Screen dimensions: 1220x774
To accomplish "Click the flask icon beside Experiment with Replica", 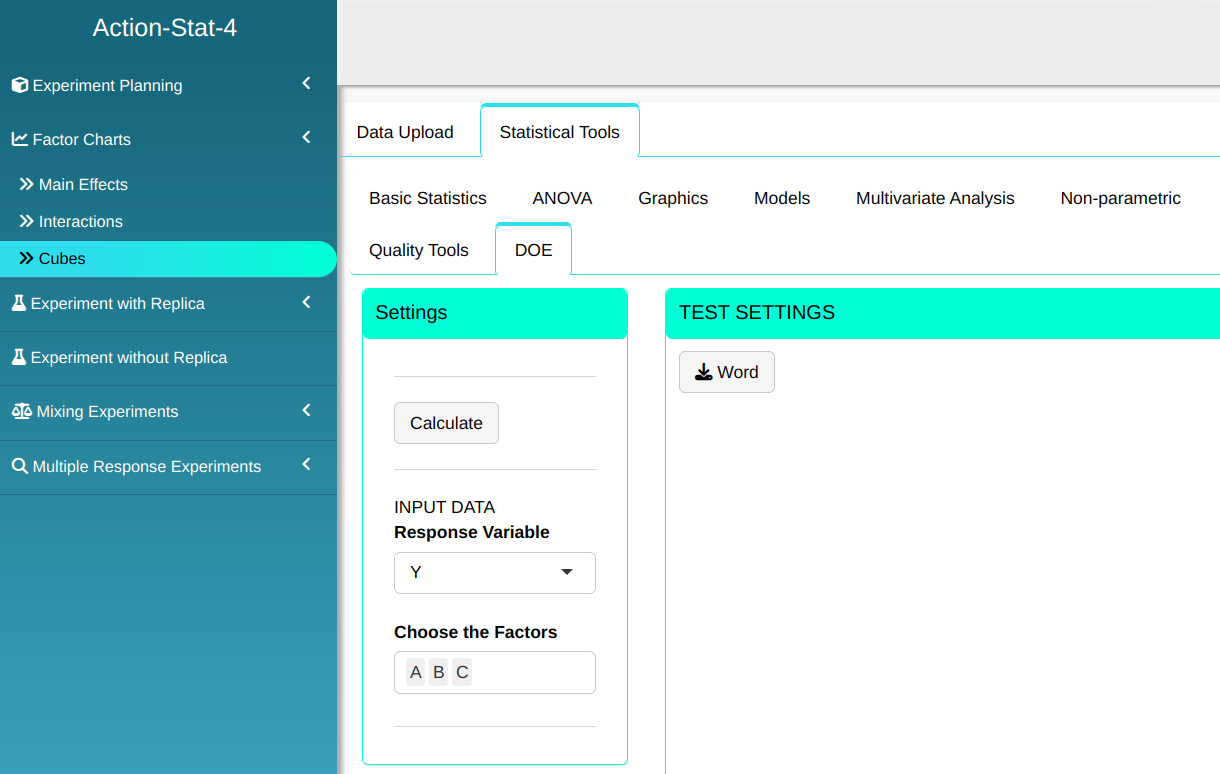I will click(x=18, y=303).
